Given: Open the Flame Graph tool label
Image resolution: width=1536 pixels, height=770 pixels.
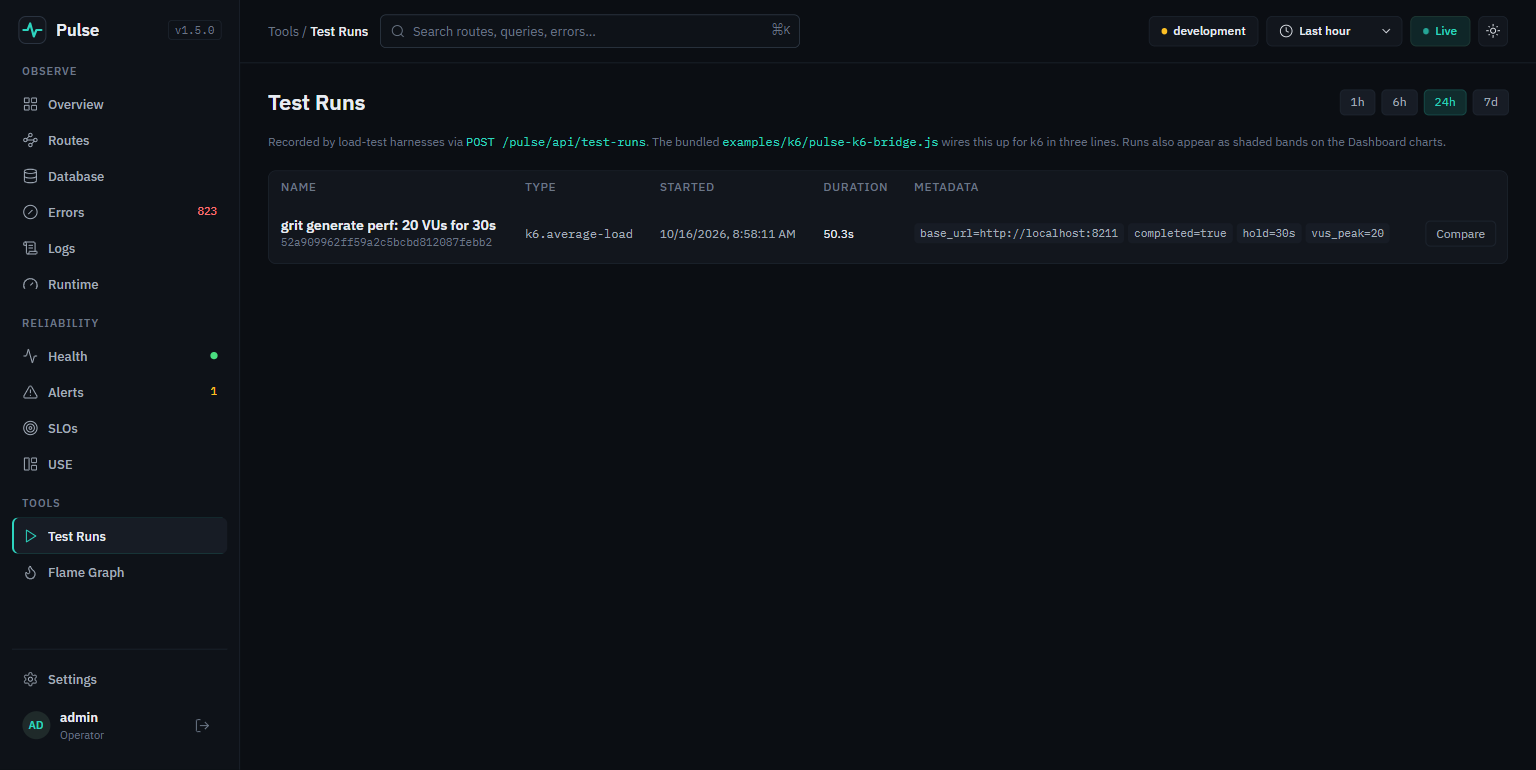Looking at the screenshot, I should [86, 572].
